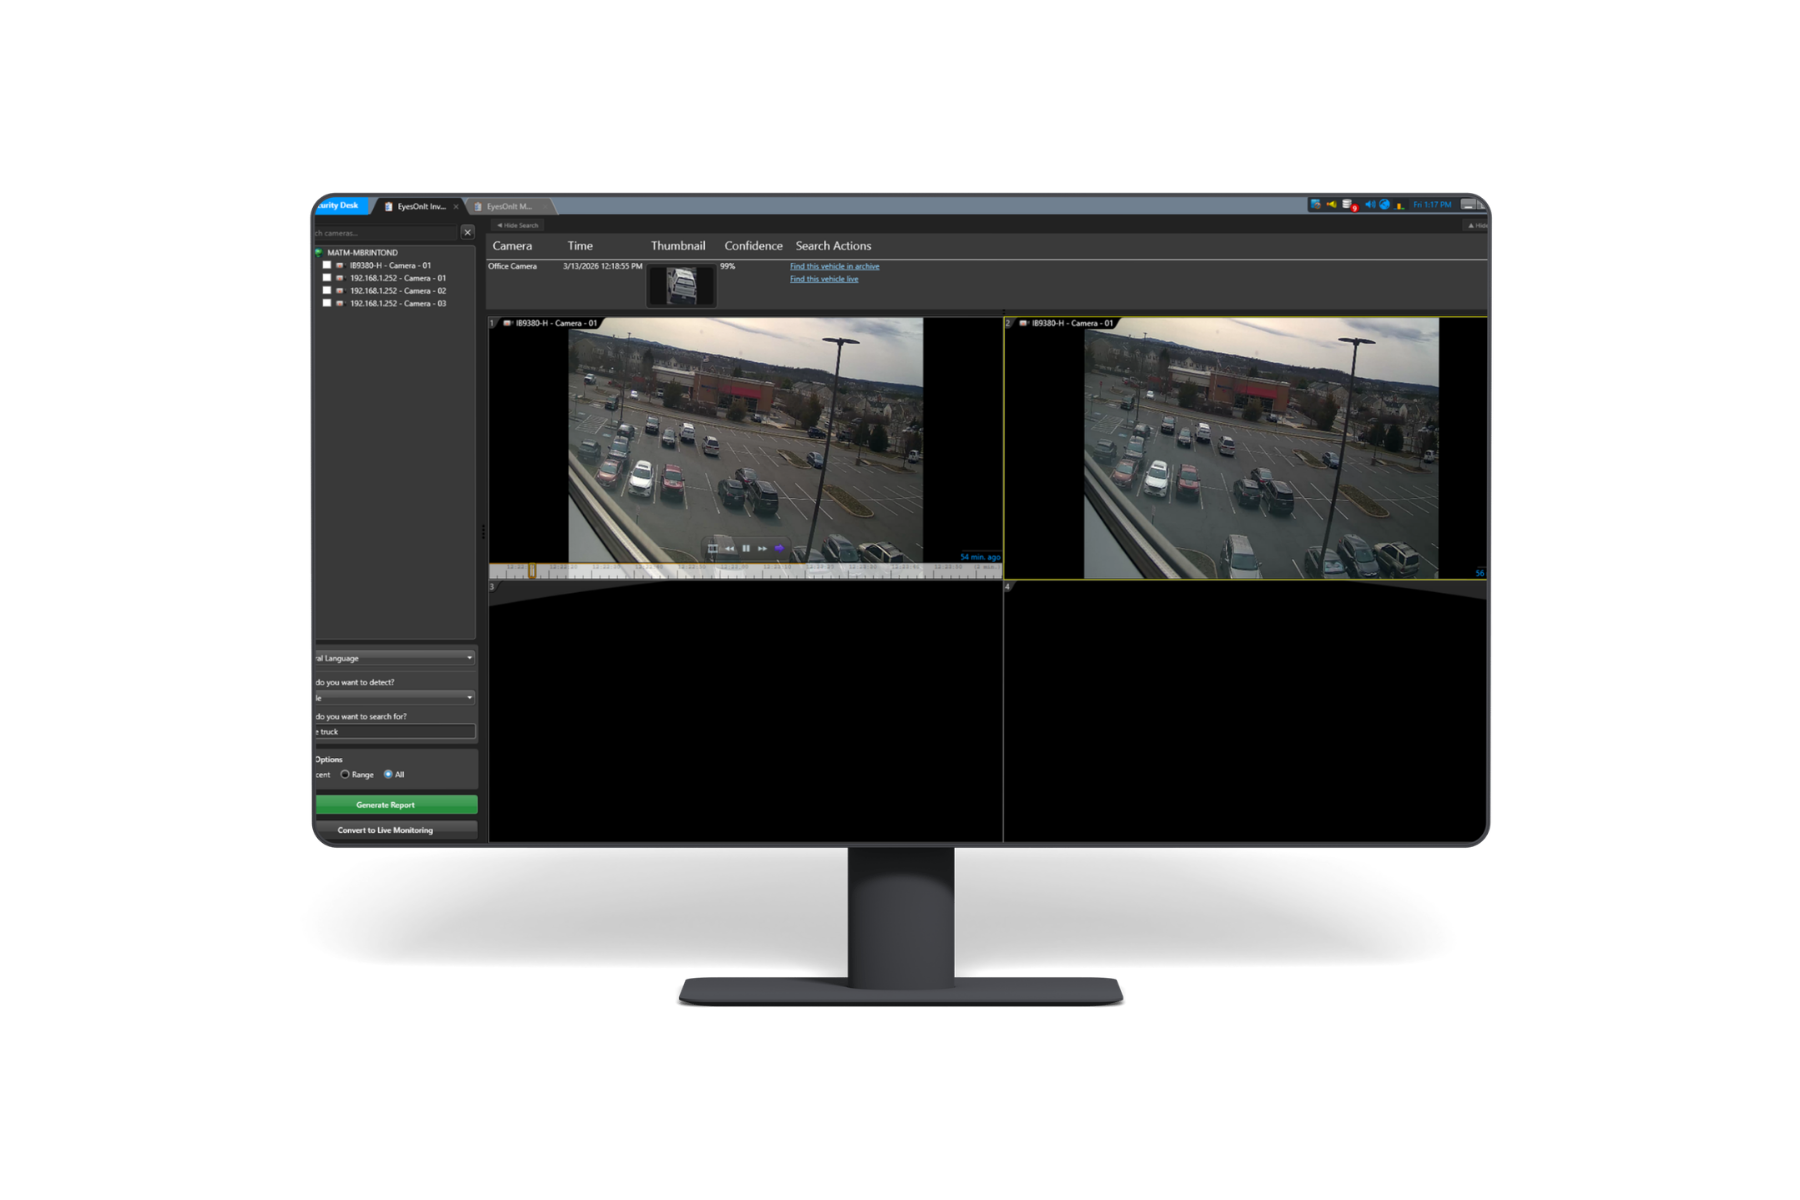Select the All radio button
This screenshot has height=1200, width=1800.
[x=388, y=775]
